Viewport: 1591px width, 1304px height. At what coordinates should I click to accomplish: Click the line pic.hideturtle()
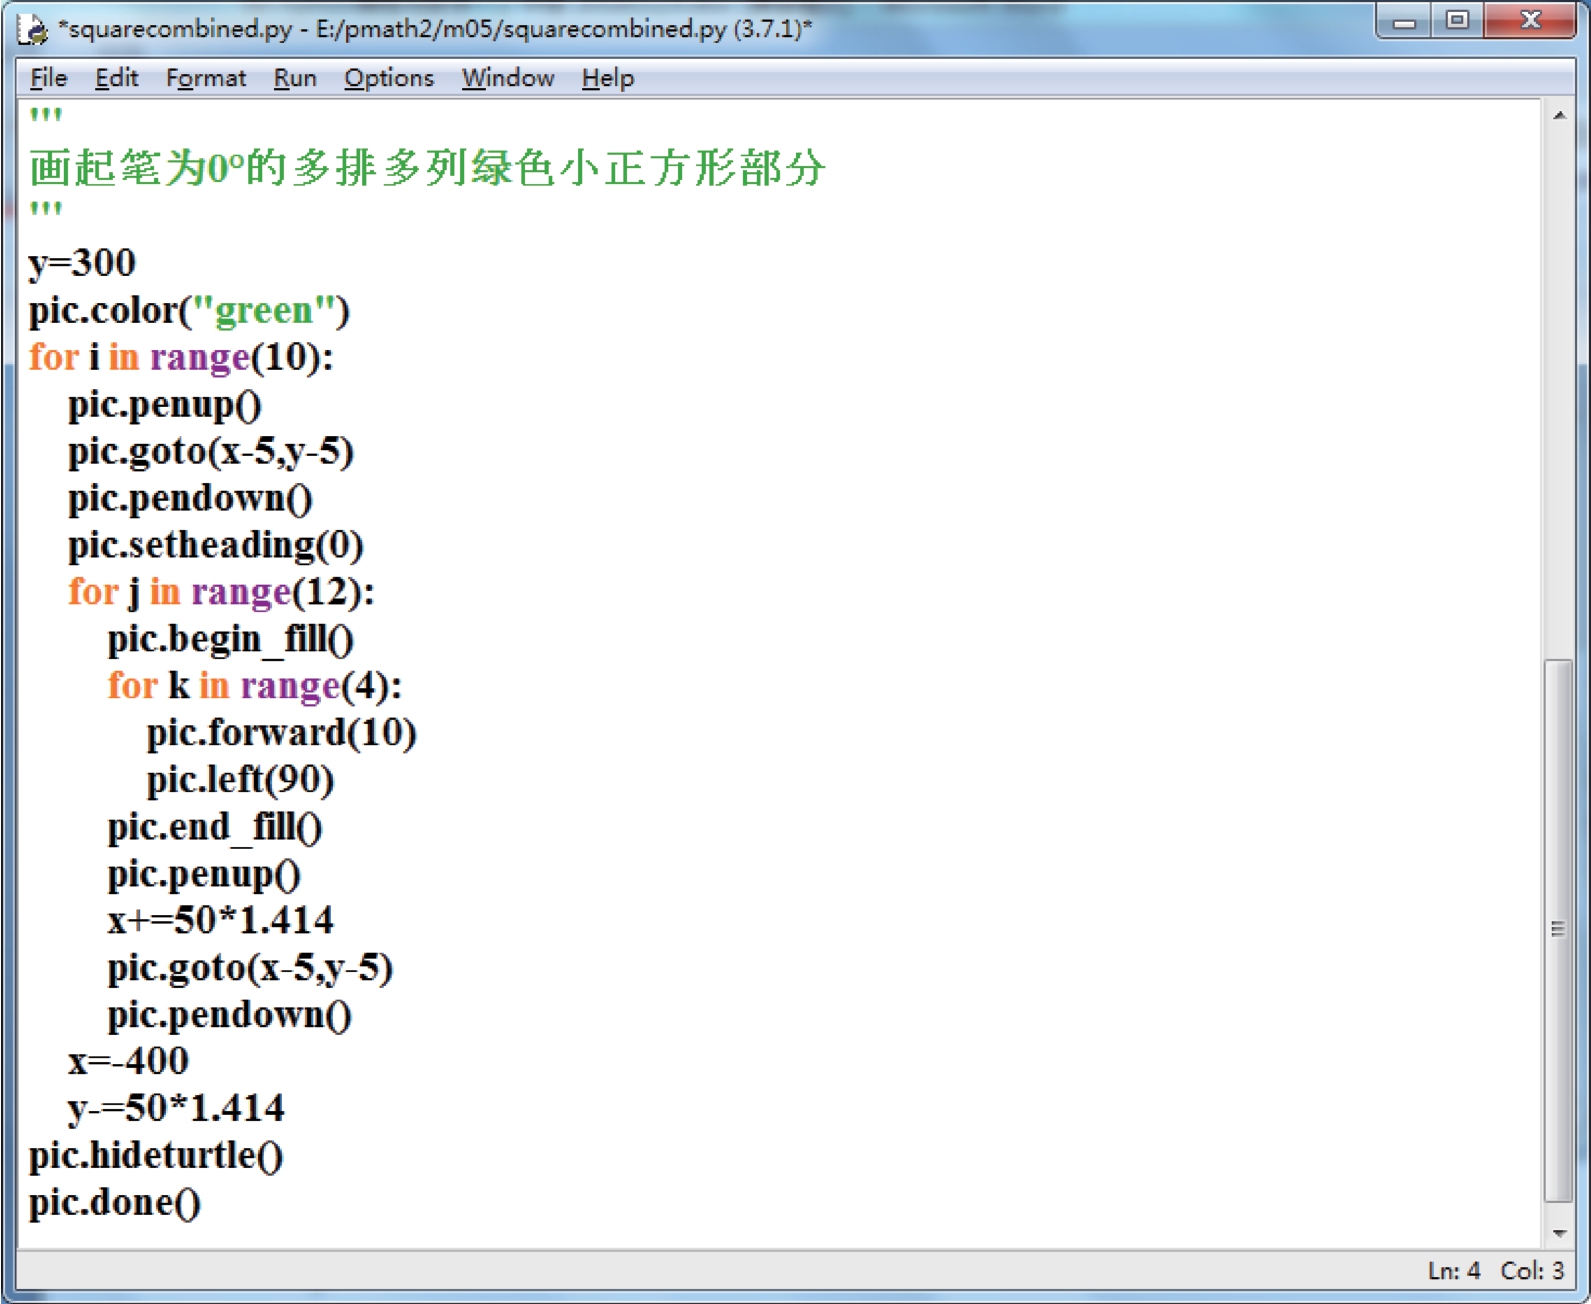pos(156,1155)
